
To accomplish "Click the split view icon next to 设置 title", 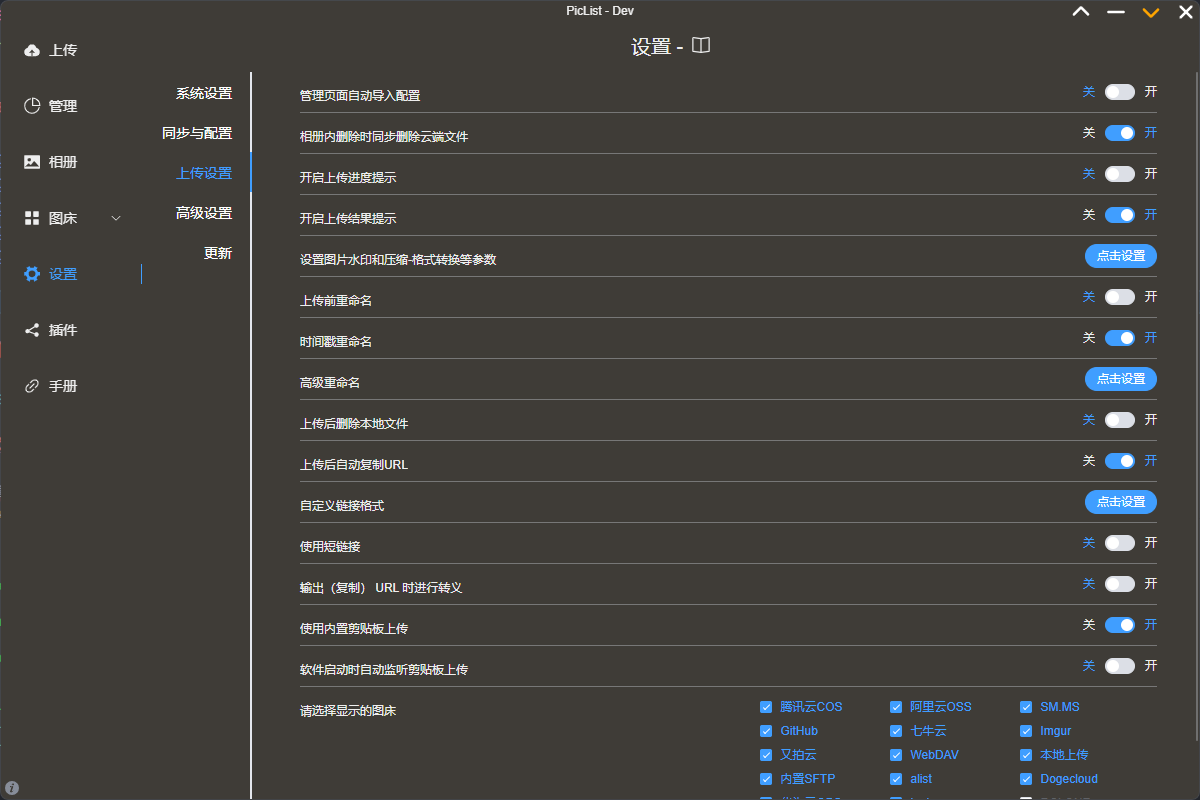I will 700,45.
